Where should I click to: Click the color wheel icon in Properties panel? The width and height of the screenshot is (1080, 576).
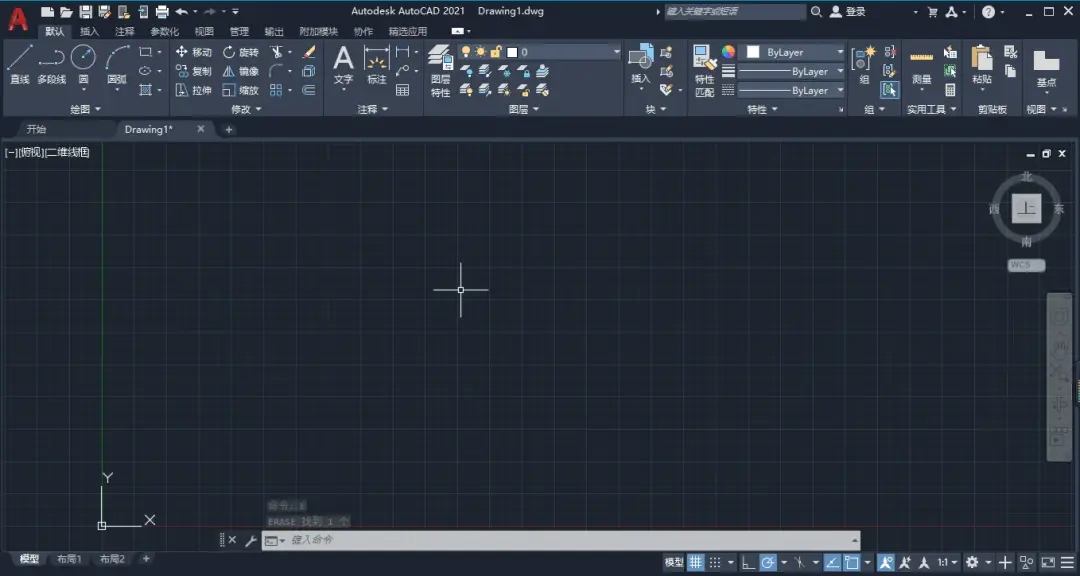click(728, 52)
